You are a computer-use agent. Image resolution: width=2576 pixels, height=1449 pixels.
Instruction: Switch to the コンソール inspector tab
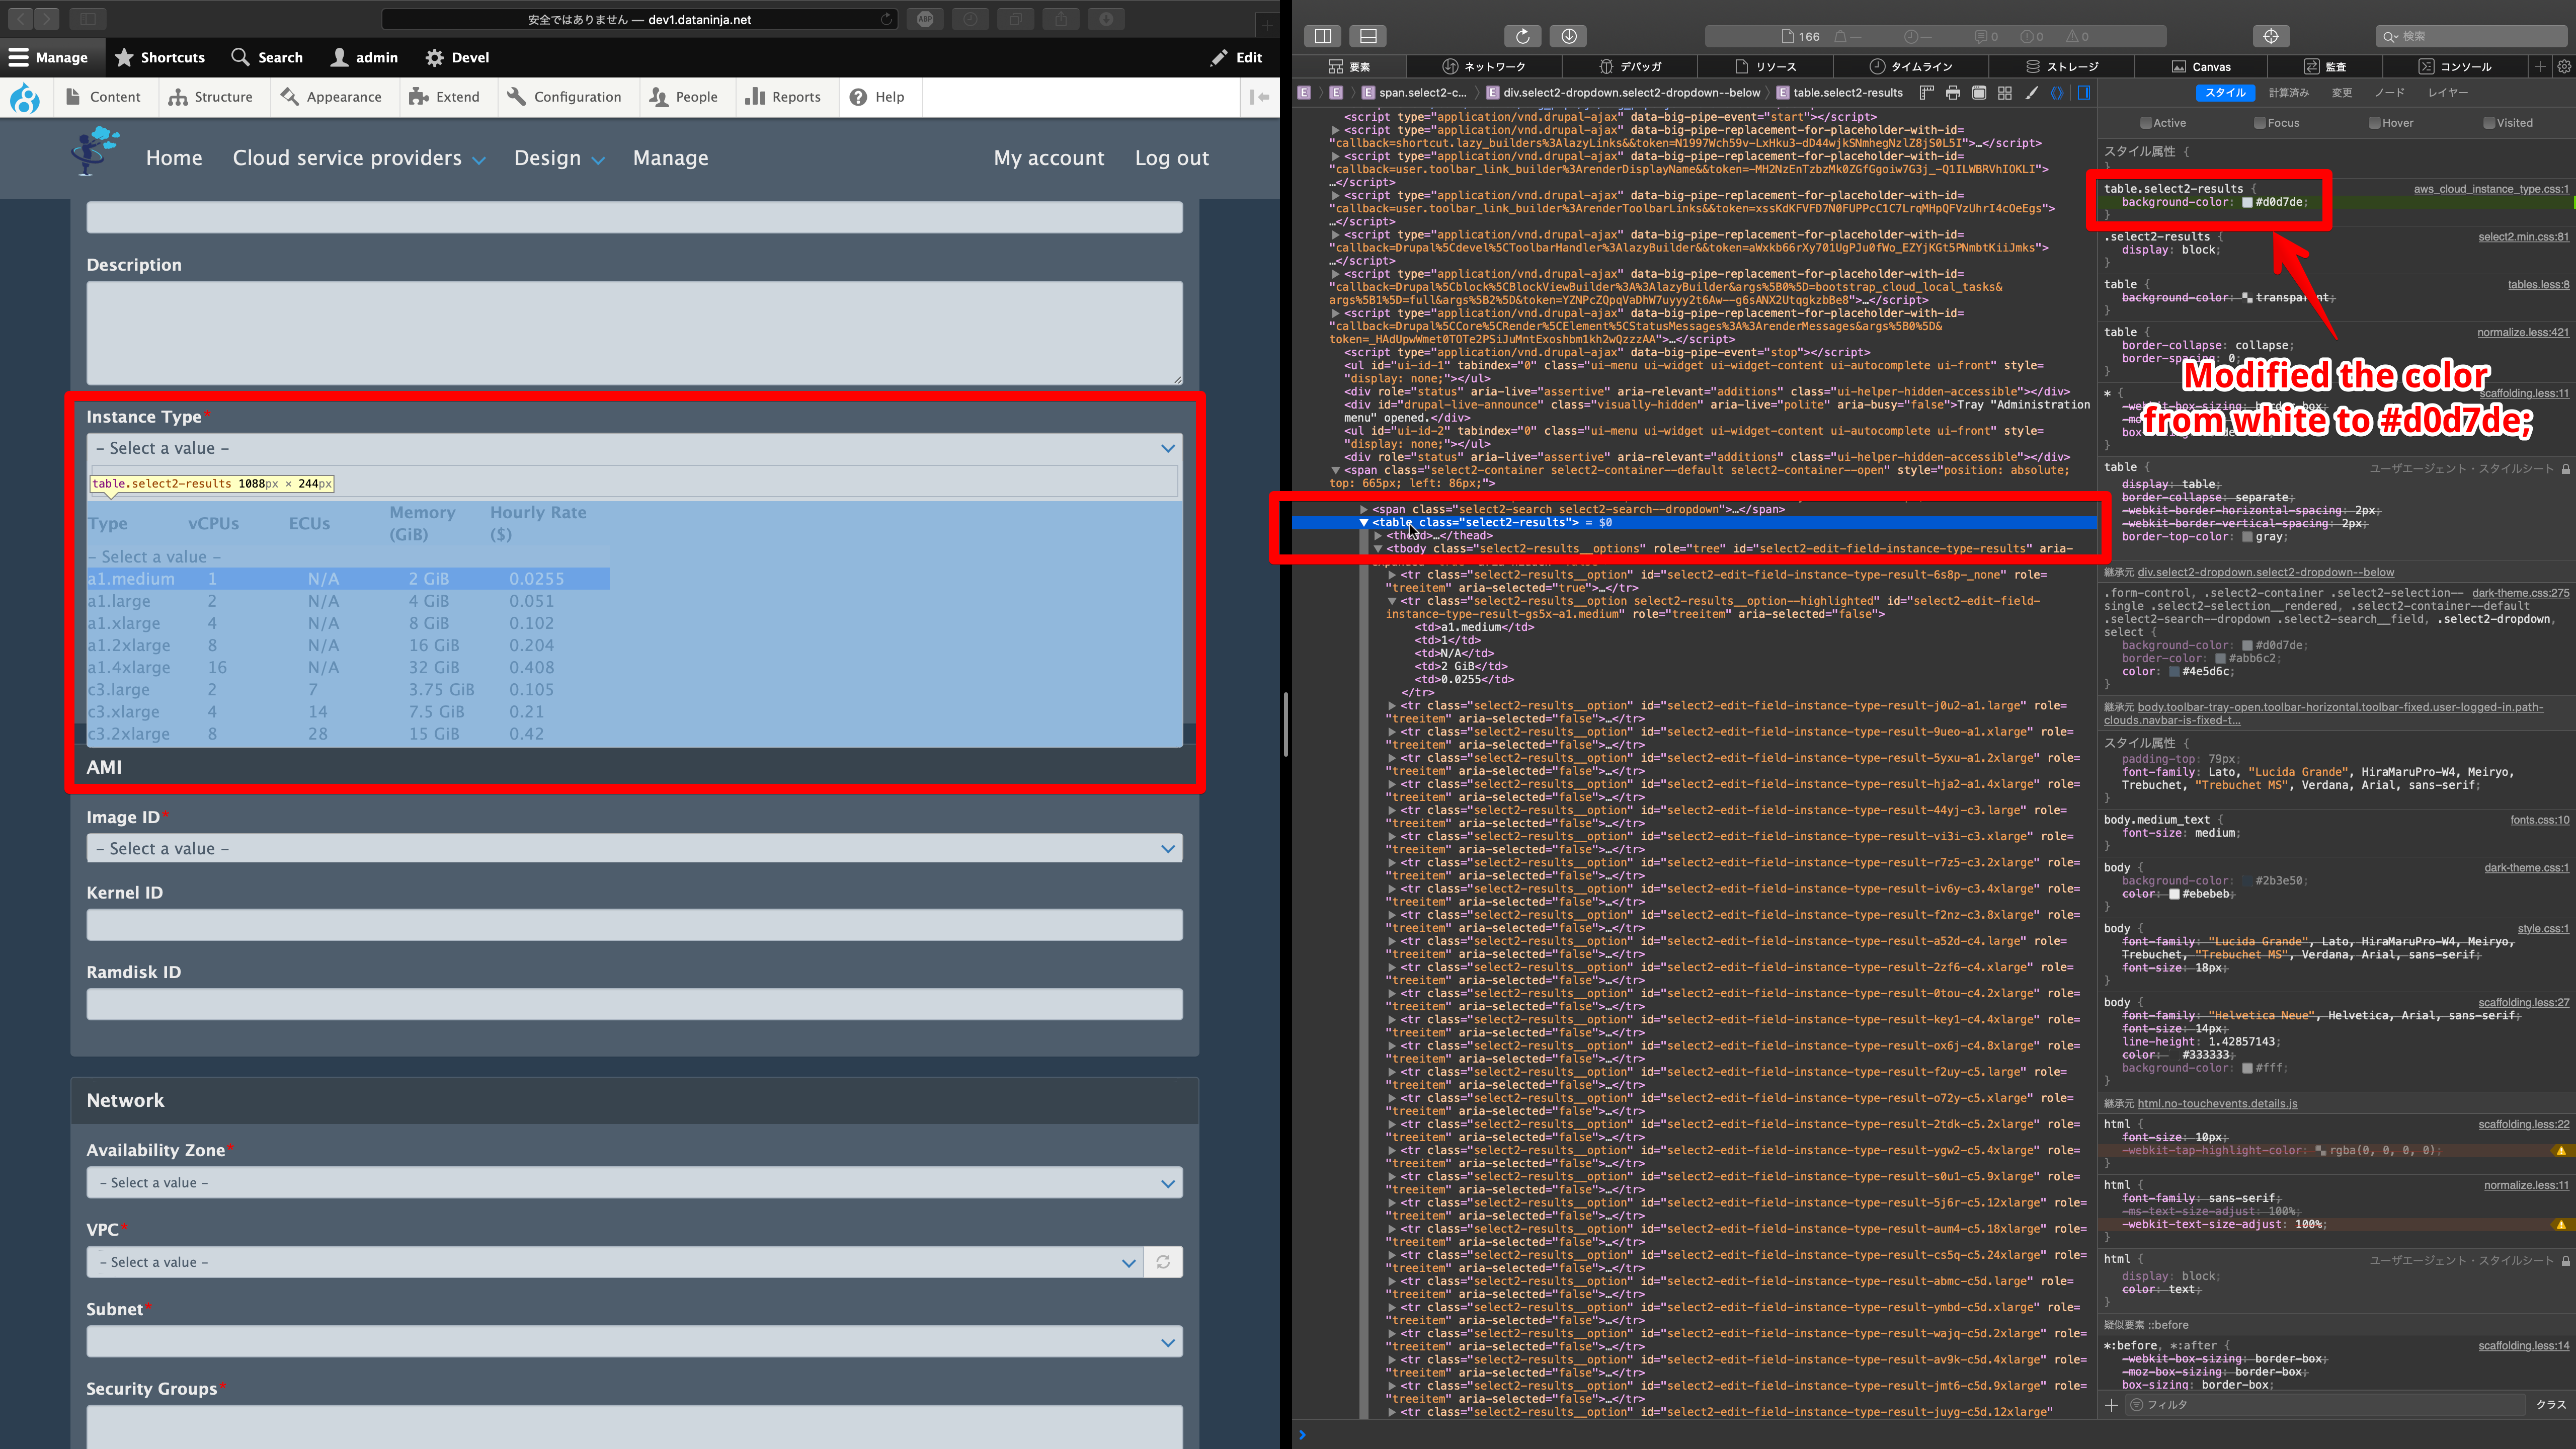click(2455, 66)
